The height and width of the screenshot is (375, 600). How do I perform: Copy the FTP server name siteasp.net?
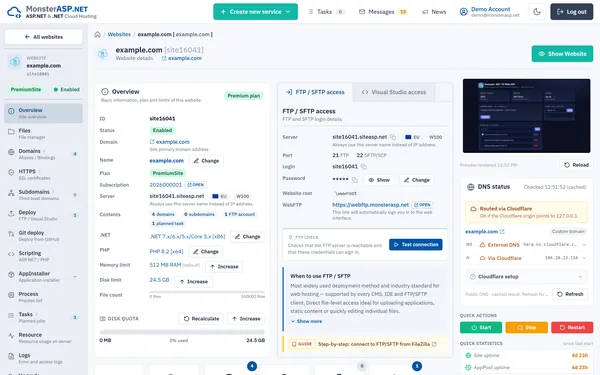[x=393, y=137]
